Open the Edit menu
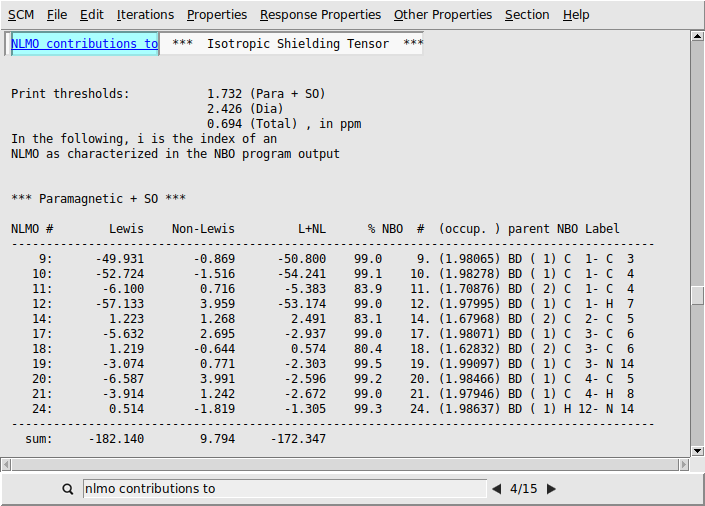This screenshot has width=705, height=506. [92, 15]
